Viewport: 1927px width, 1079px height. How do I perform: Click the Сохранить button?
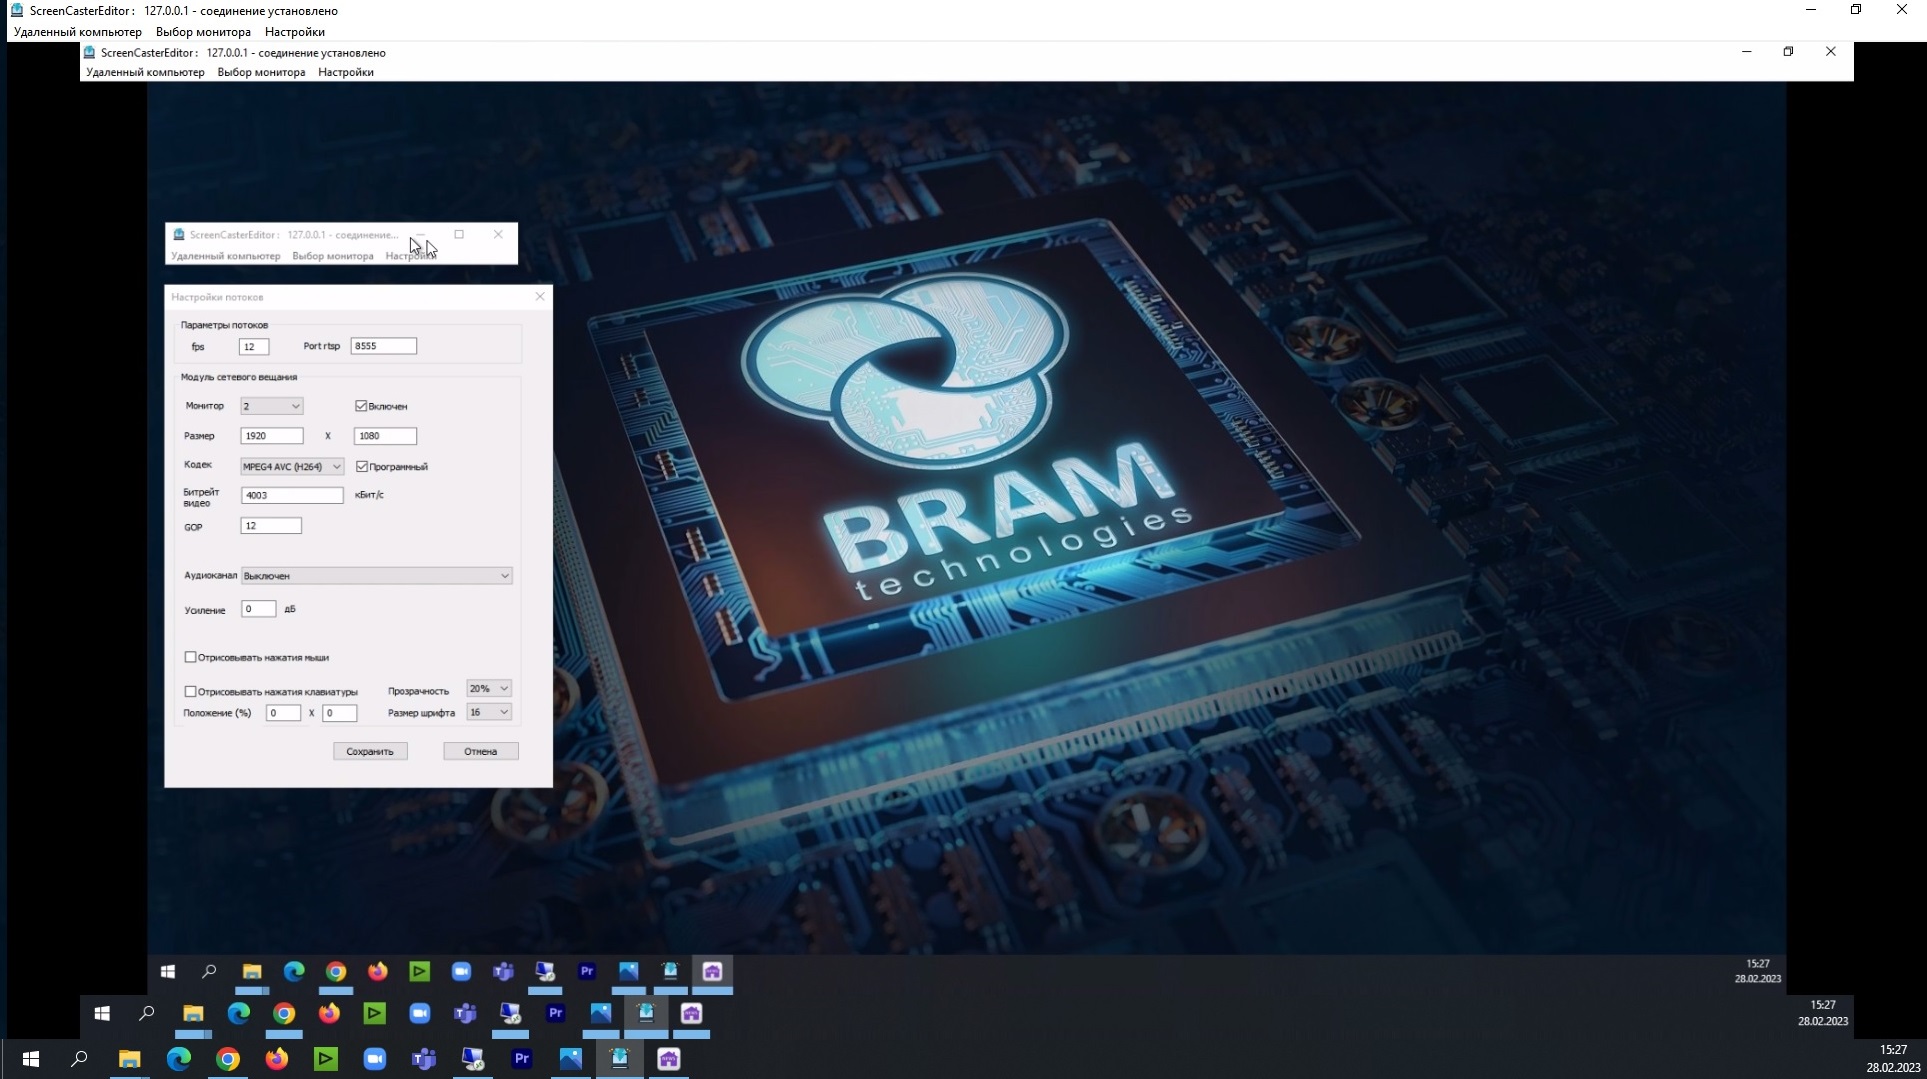[x=369, y=751]
